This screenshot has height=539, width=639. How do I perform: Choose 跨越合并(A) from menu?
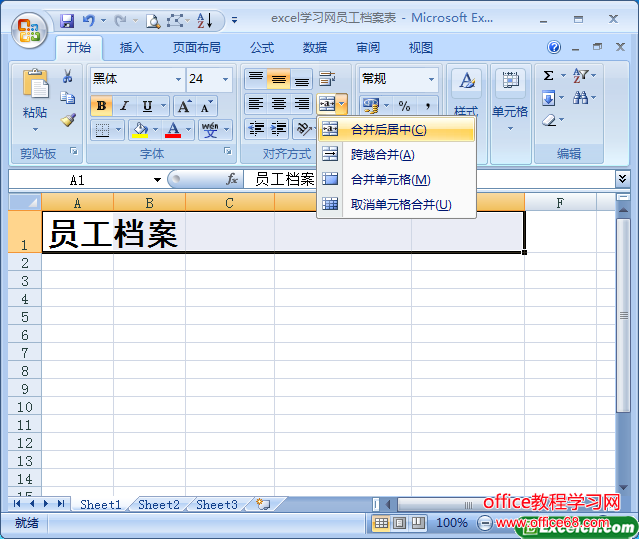pos(397,154)
